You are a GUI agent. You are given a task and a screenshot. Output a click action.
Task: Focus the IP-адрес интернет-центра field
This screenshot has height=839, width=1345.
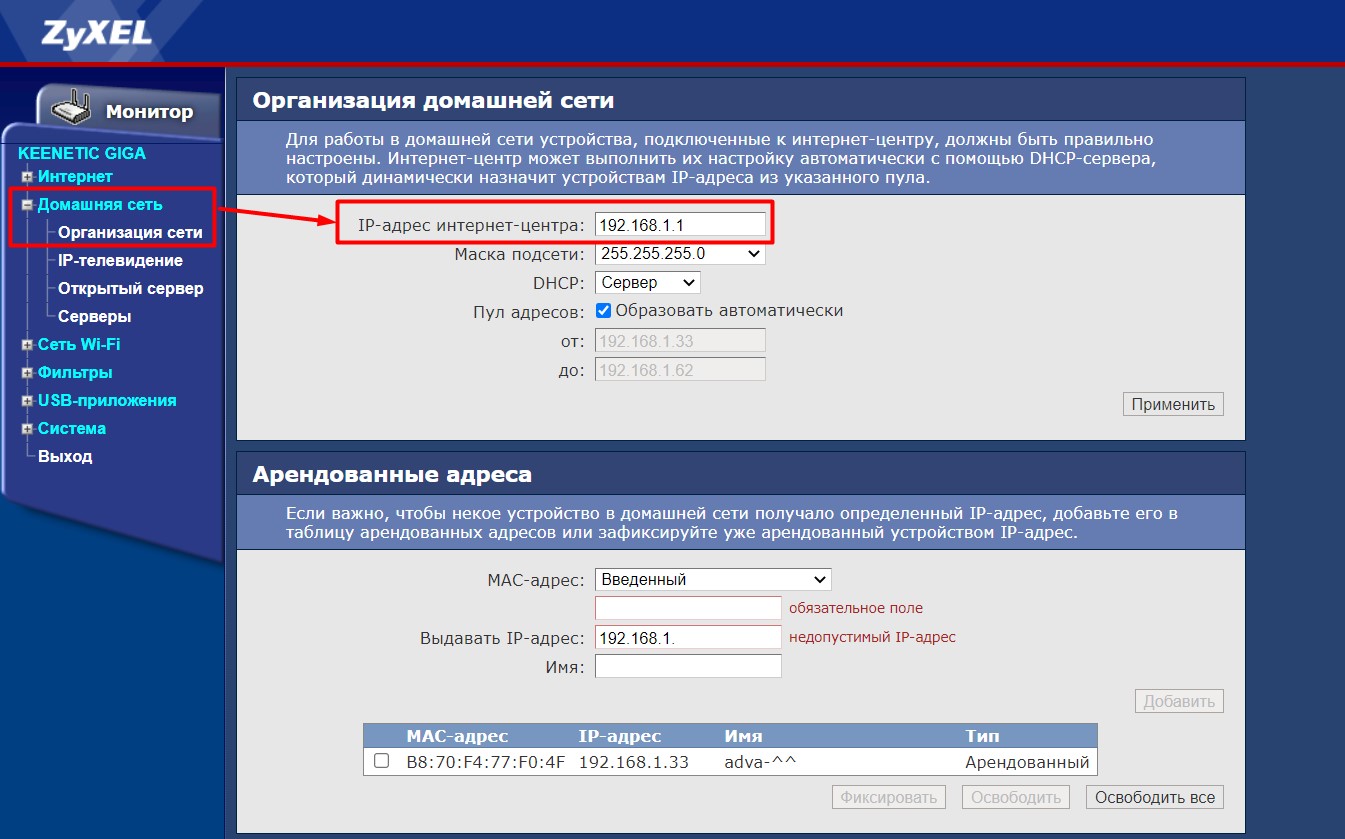(680, 225)
